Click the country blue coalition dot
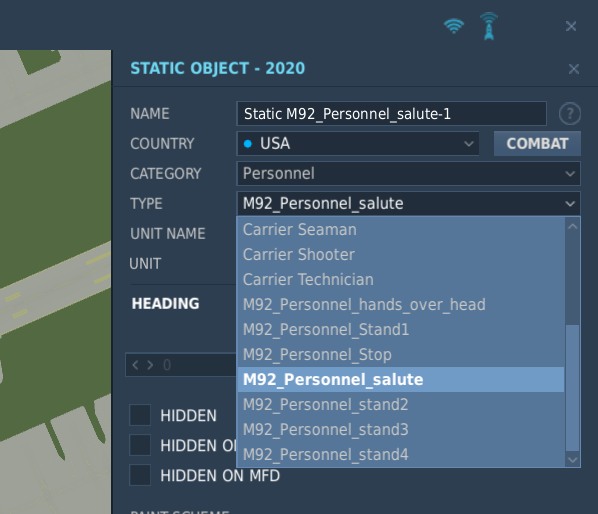Screen dimensions: 598x514 [x=248, y=144]
